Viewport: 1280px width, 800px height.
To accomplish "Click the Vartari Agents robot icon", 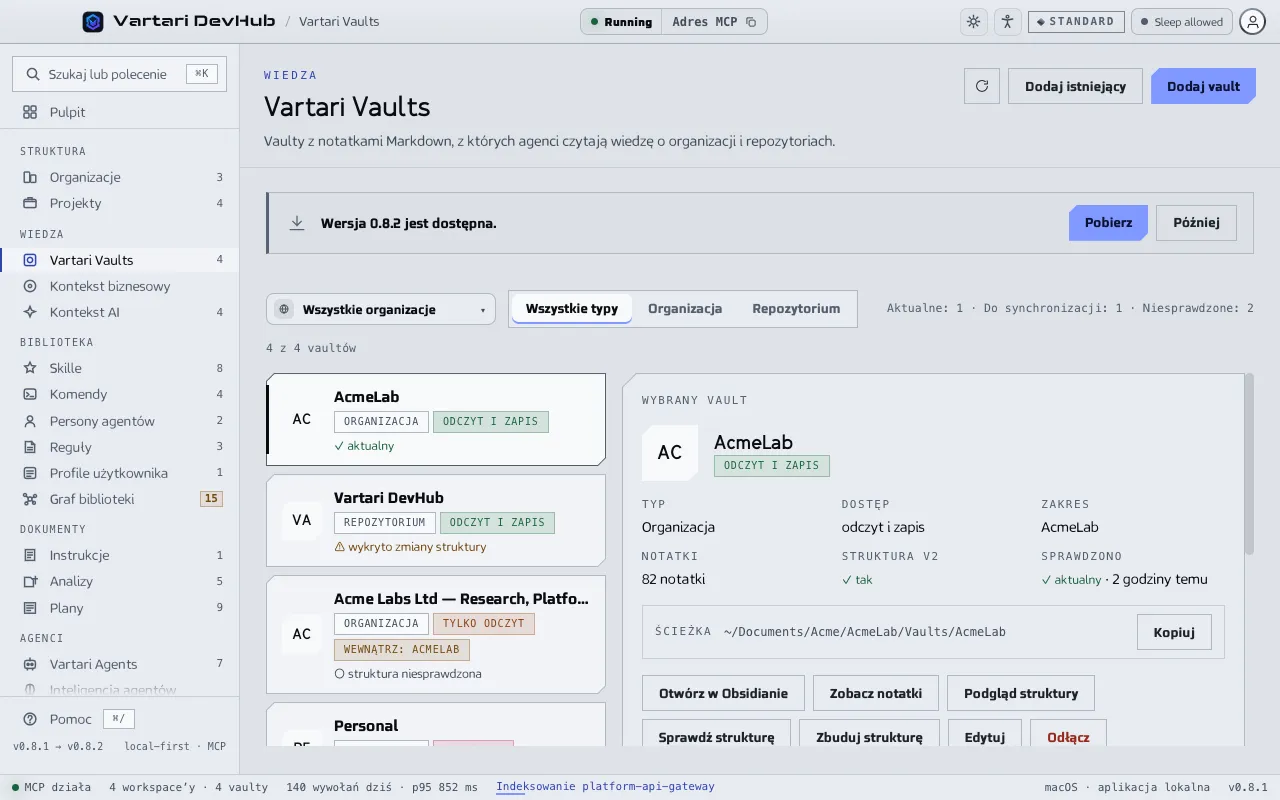I will click(x=30, y=664).
